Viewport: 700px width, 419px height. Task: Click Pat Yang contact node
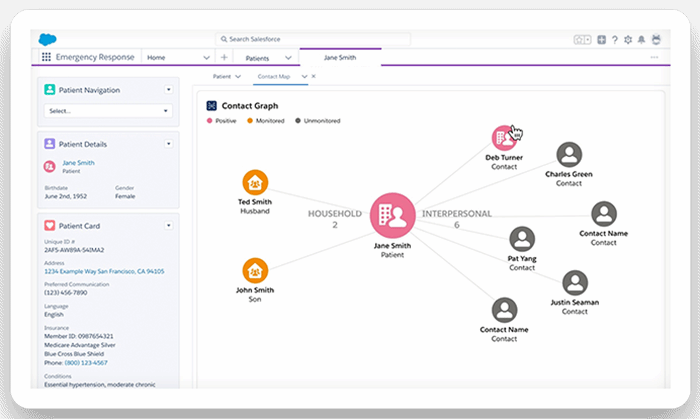tap(521, 239)
